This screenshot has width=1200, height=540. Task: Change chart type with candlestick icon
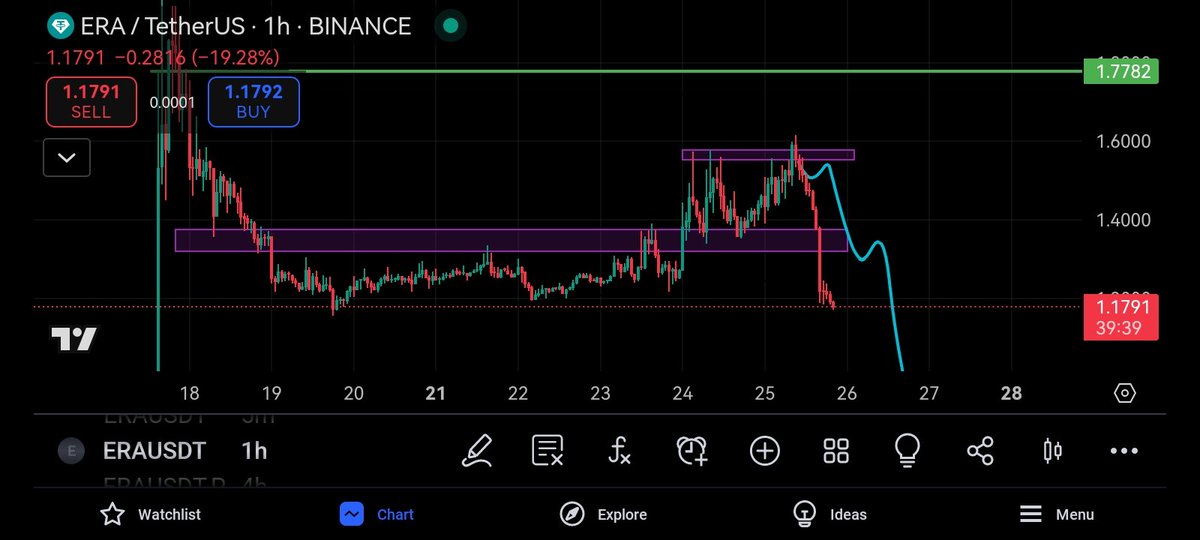click(1052, 451)
